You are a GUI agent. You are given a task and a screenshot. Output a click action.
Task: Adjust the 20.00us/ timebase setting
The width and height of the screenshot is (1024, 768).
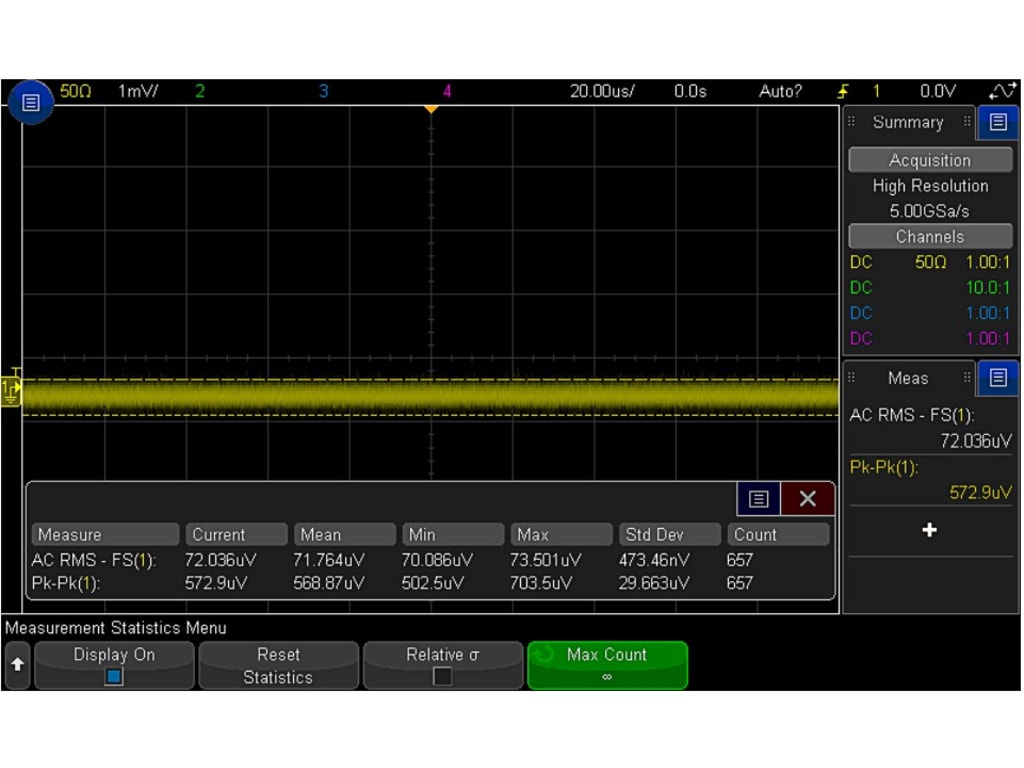tap(602, 91)
